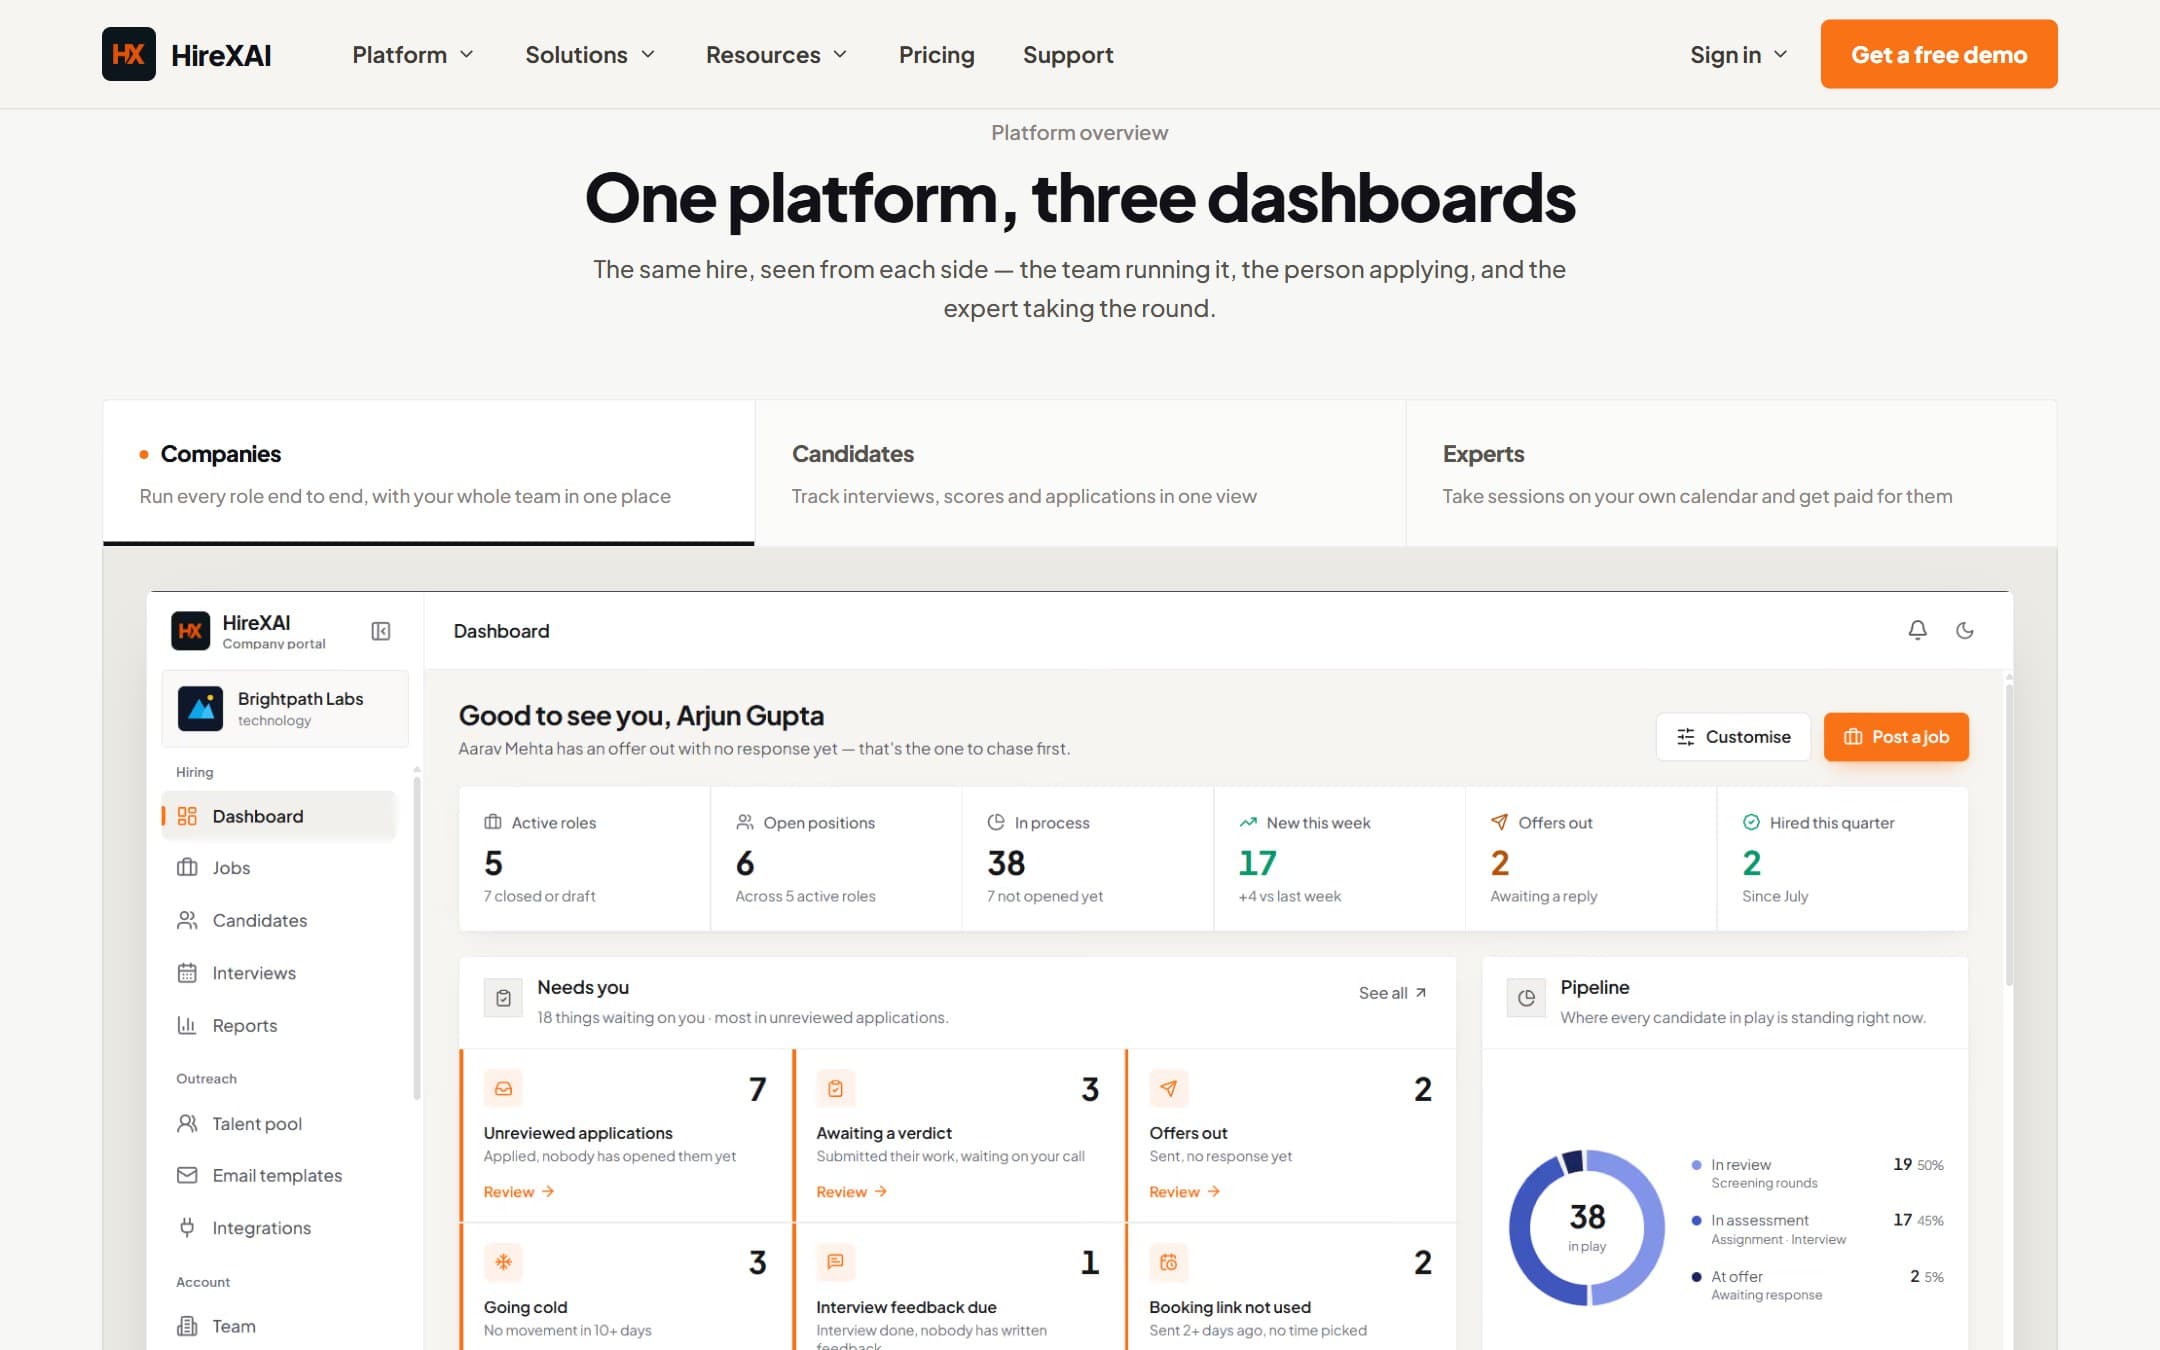Viewport: 2160px width, 1350px height.
Task: Collapse the company portal sidebar panel icon
Action: point(381,631)
